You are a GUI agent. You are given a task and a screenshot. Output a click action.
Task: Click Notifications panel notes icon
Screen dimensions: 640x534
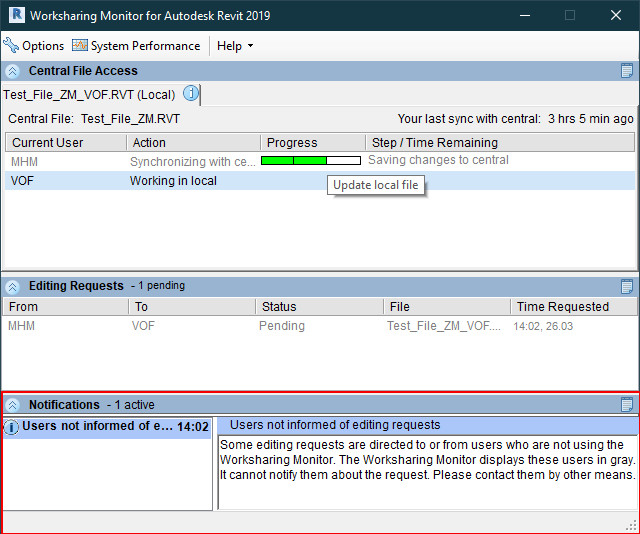click(627, 405)
